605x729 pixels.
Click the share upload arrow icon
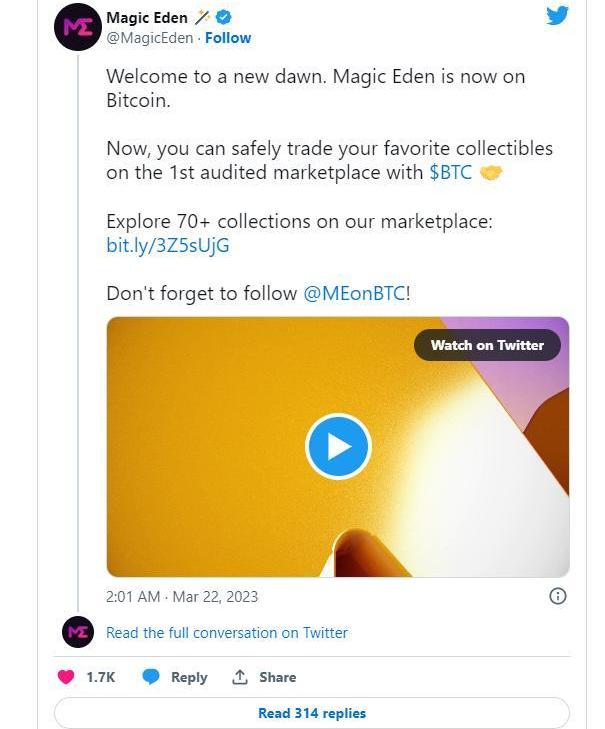[x=240, y=677]
